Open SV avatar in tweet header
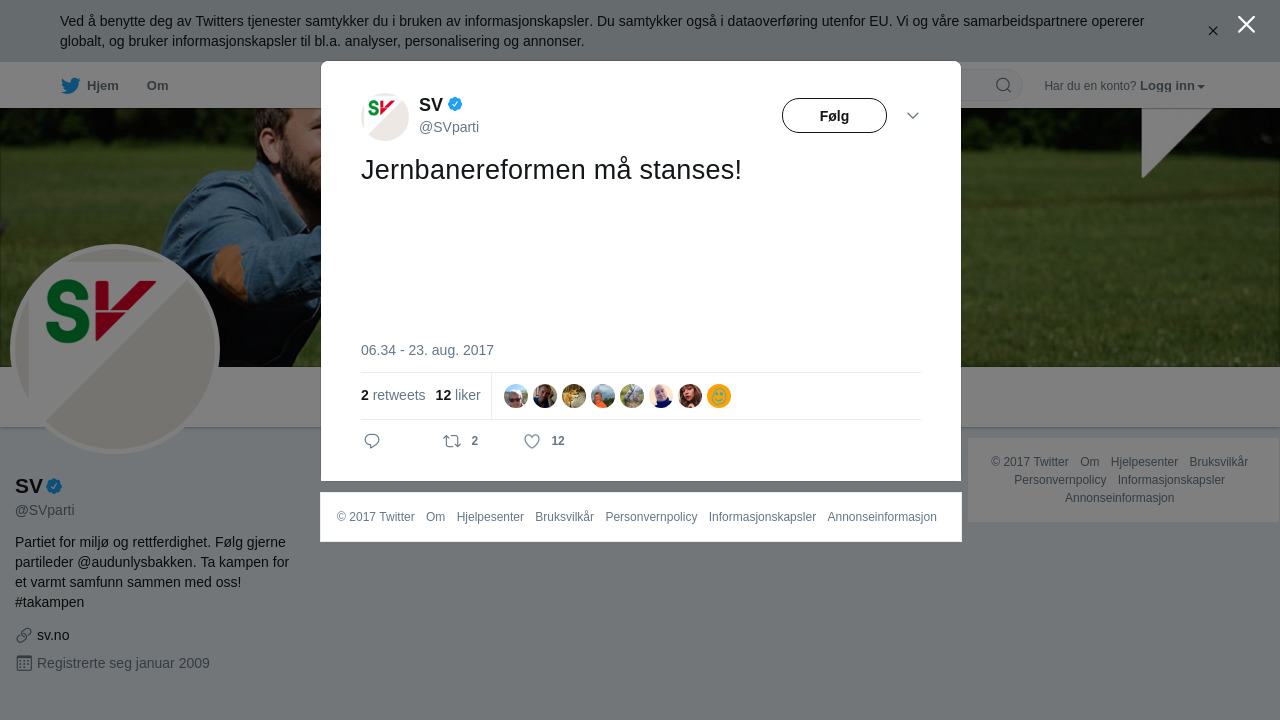The width and height of the screenshot is (1280, 720). click(385, 117)
